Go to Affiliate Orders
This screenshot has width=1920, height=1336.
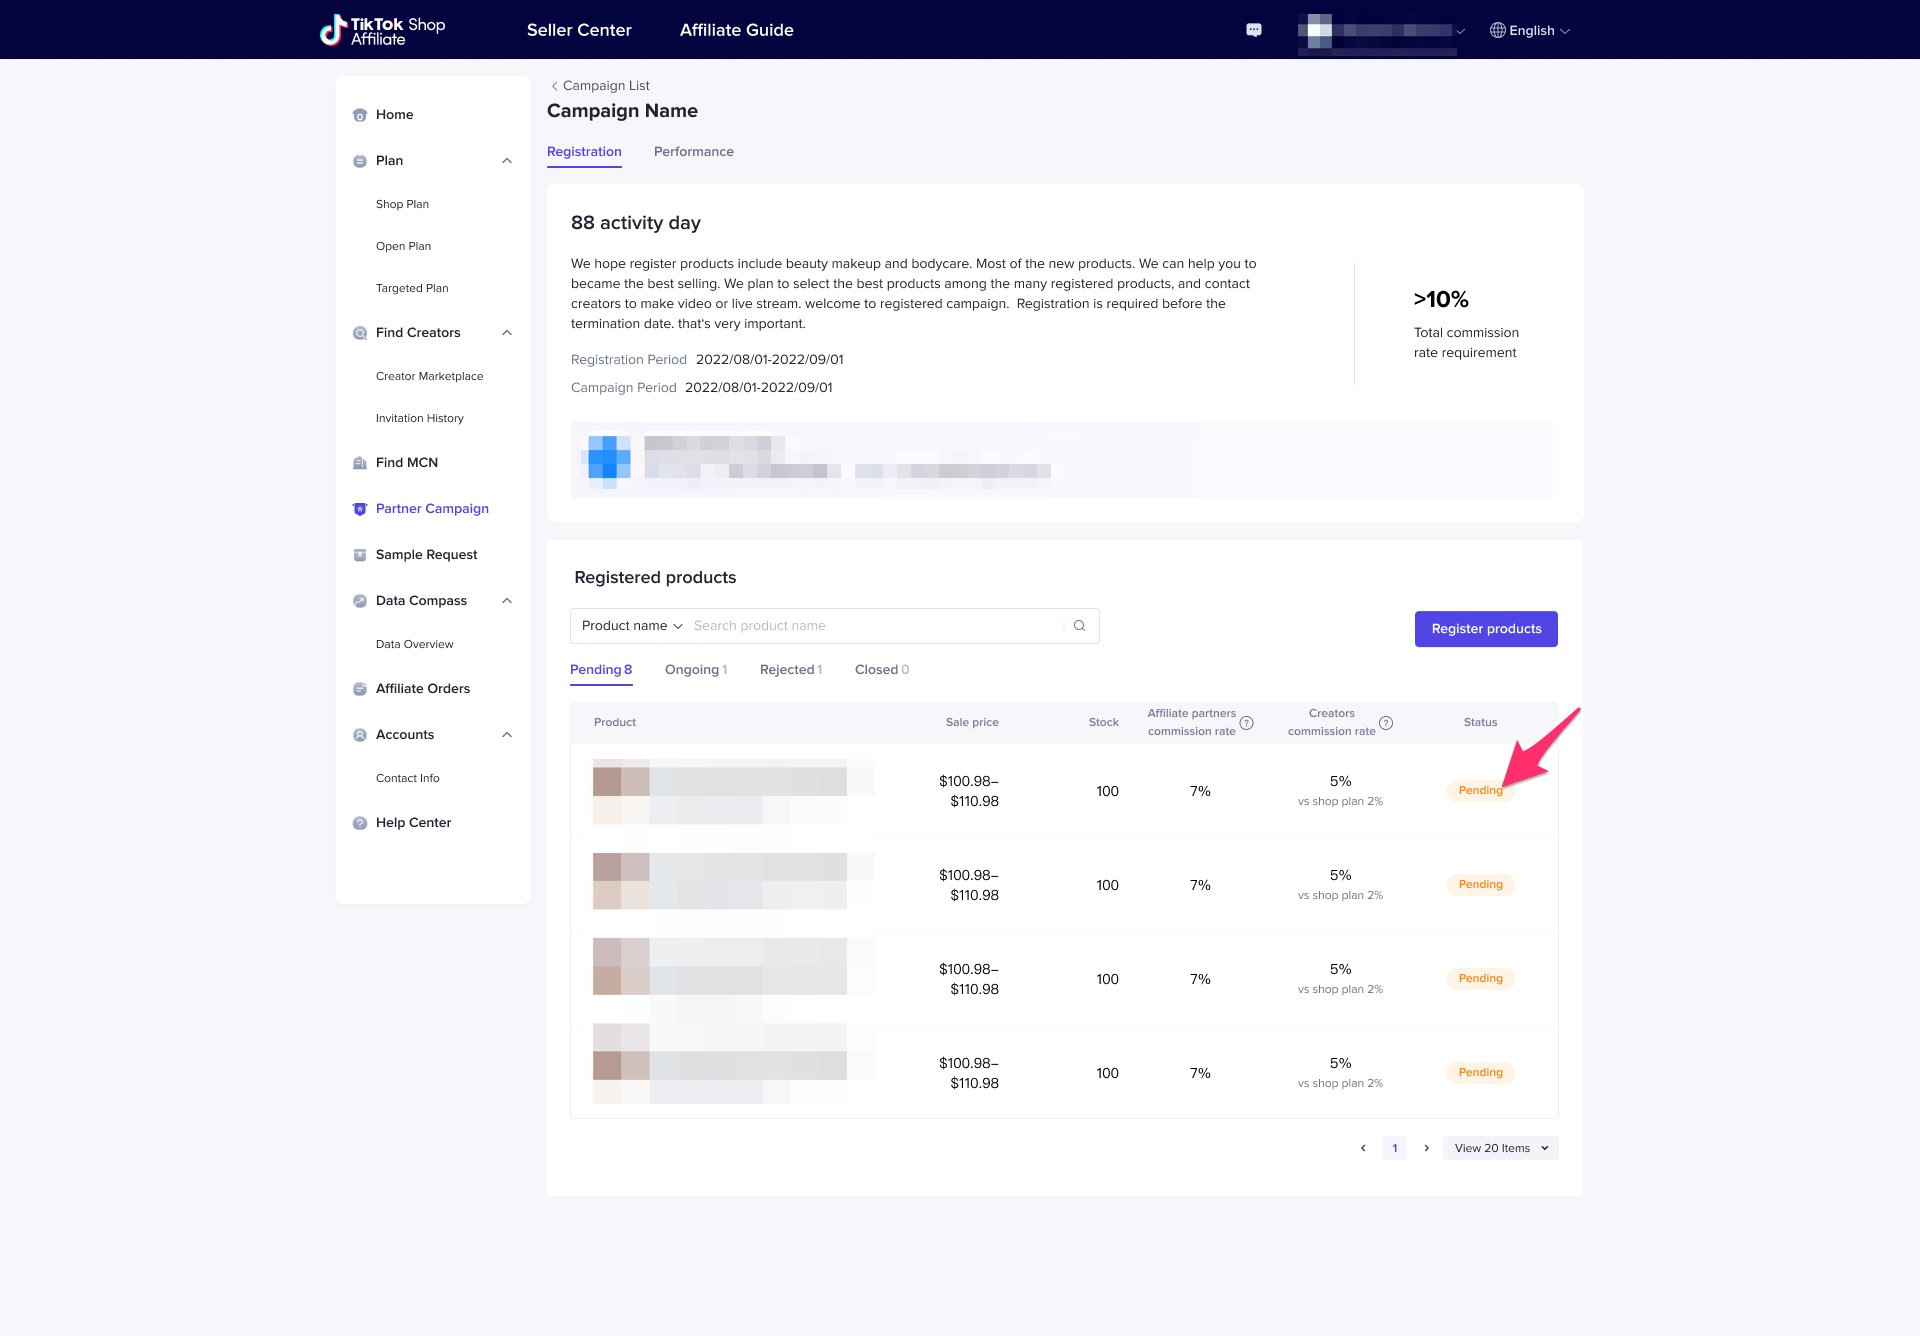[x=422, y=689]
